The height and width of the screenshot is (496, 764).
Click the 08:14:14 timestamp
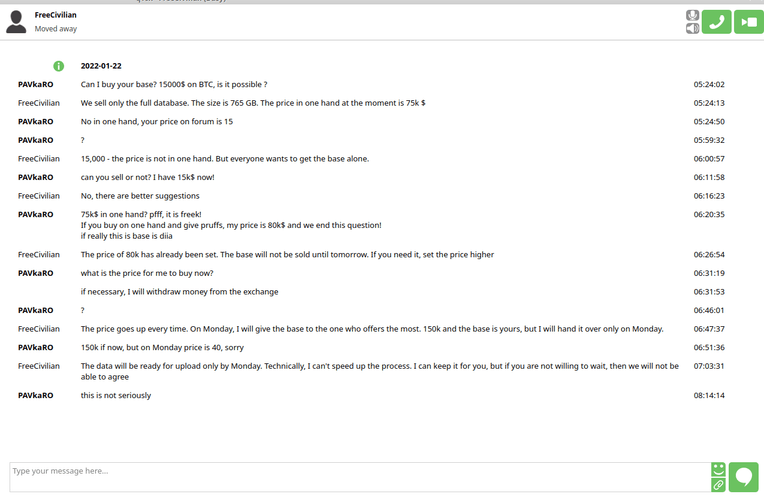pos(709,395)
